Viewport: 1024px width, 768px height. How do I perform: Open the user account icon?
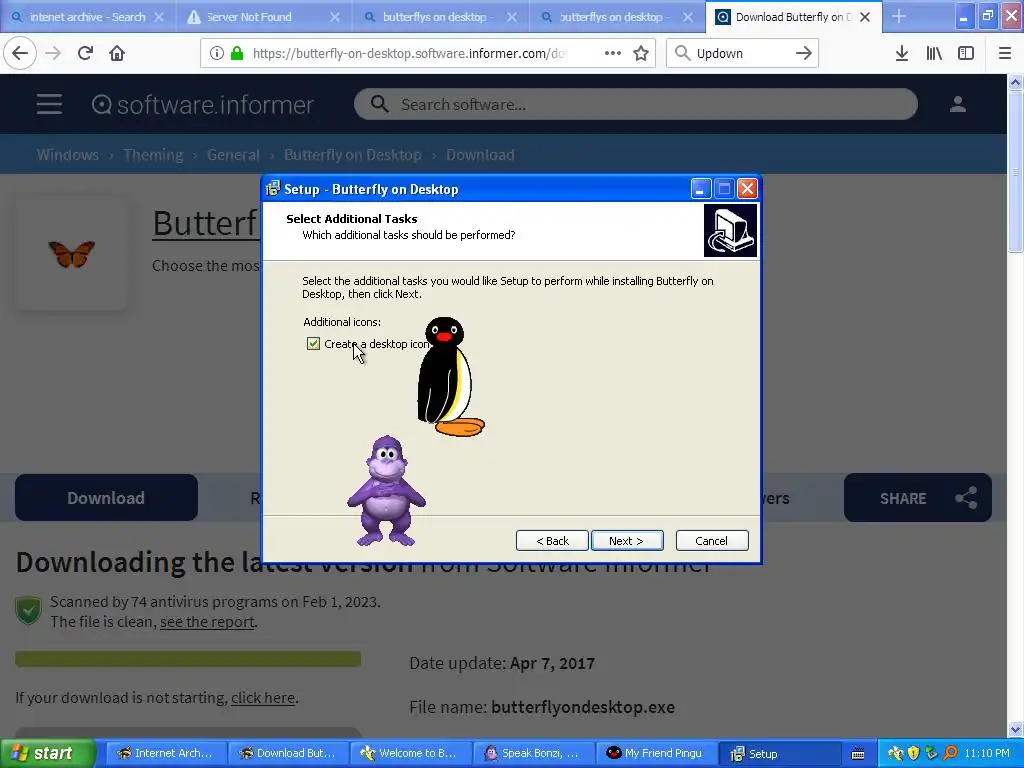pyautogui.click(x=958, y=104)
